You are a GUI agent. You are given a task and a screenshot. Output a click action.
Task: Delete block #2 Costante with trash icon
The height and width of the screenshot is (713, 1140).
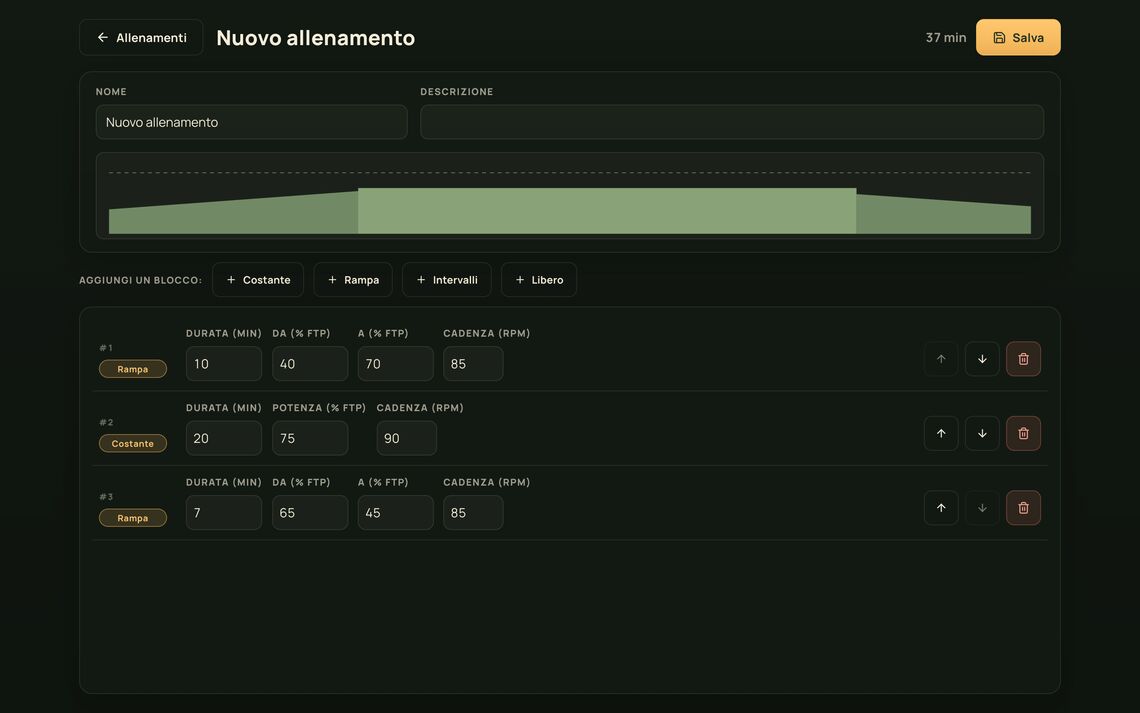tap(1023, 433)
